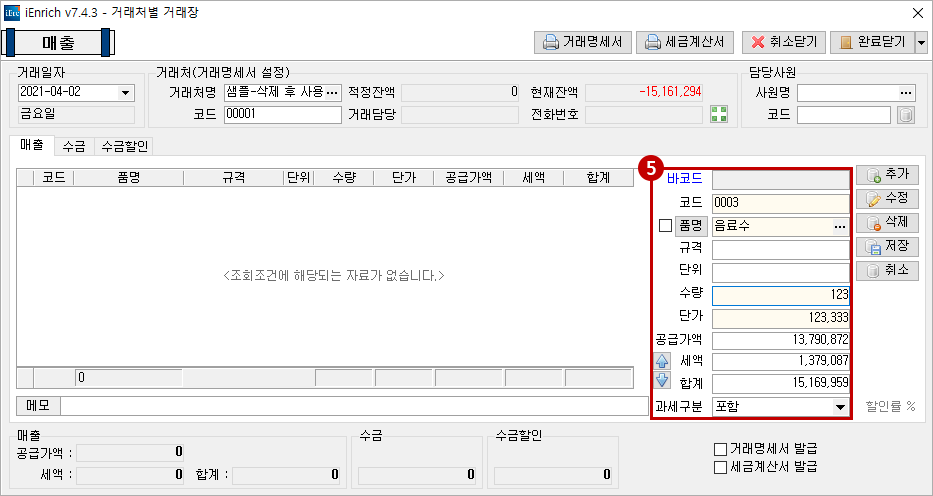This screenshot has width=933, height=496.
Task: Click the database icon next to 사원 코드
Action: click(905, 115)
